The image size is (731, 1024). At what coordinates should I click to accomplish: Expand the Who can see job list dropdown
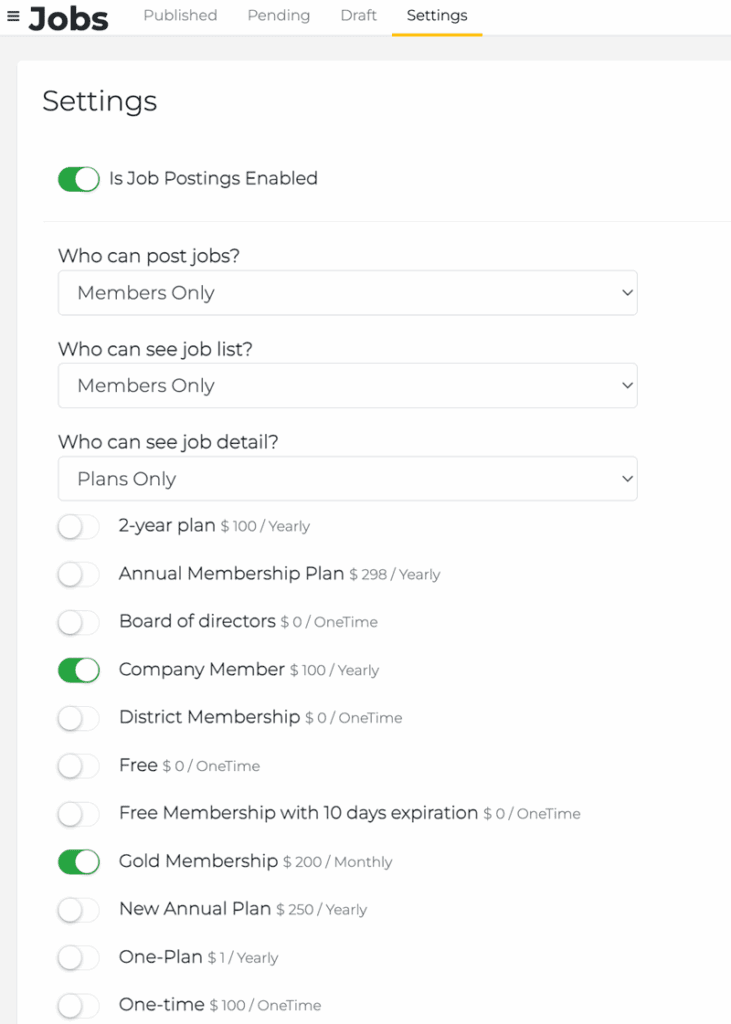coord(347,386)
